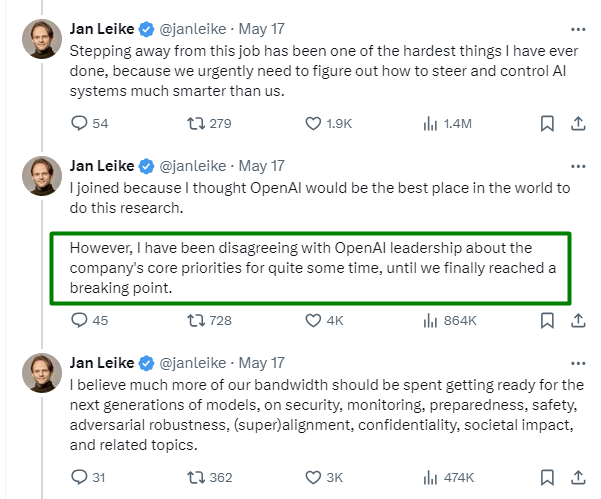This screenshot has width=601, height=499.
Task: View the 864K views analytics
Action: click(431, 321)
